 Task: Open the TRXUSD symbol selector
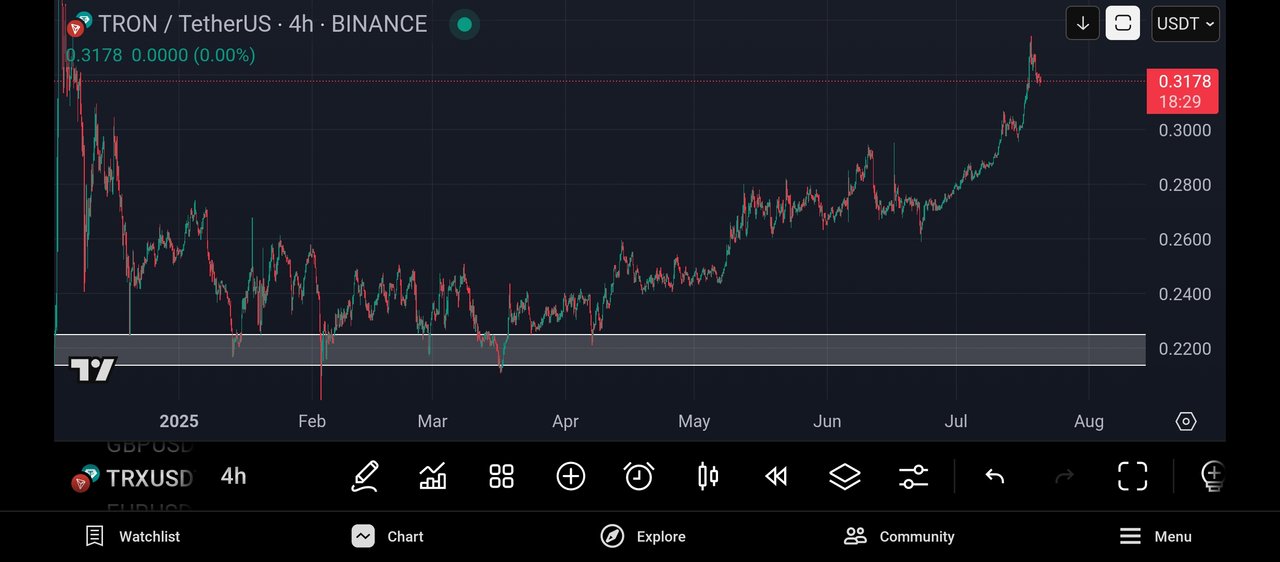point(132,478)
